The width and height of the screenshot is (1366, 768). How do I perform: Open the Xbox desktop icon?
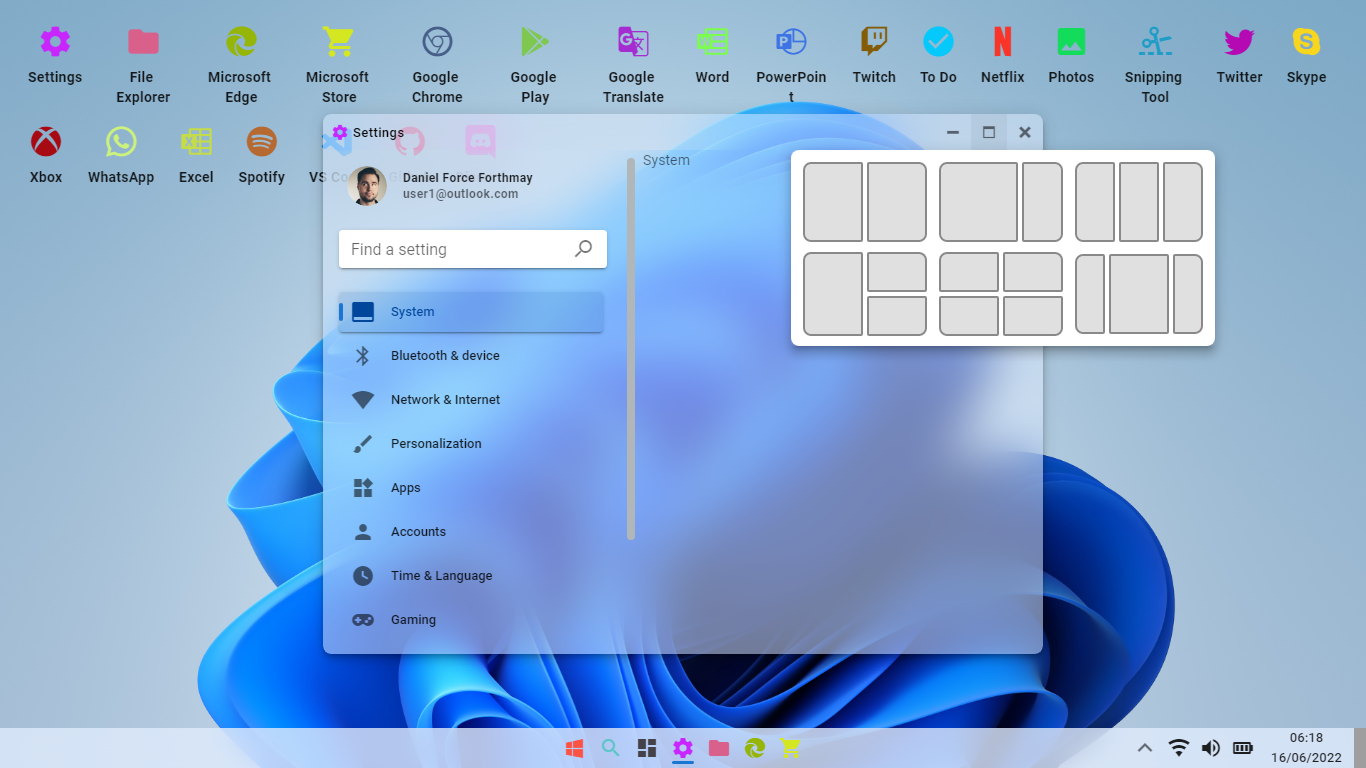pos(46,156)
